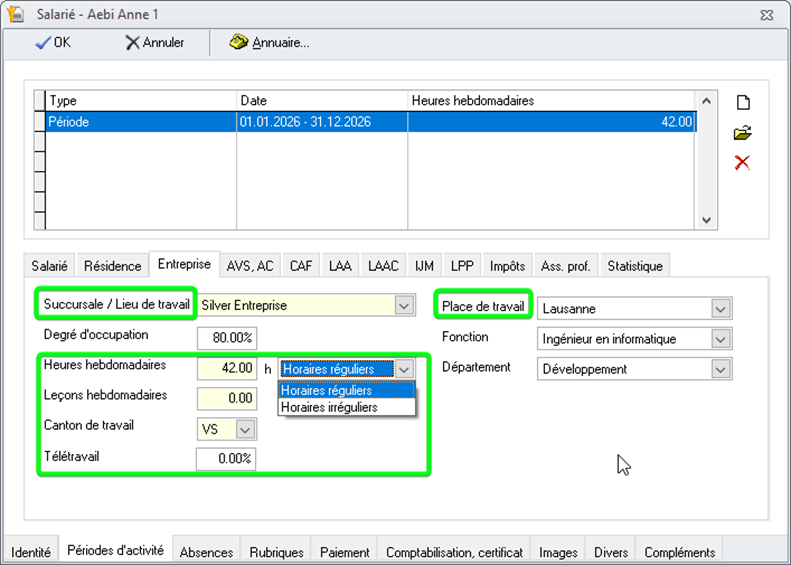Open period using the folder icon
Image resolution: width=791 pixels, height=565 pixels.
(742, 133)
